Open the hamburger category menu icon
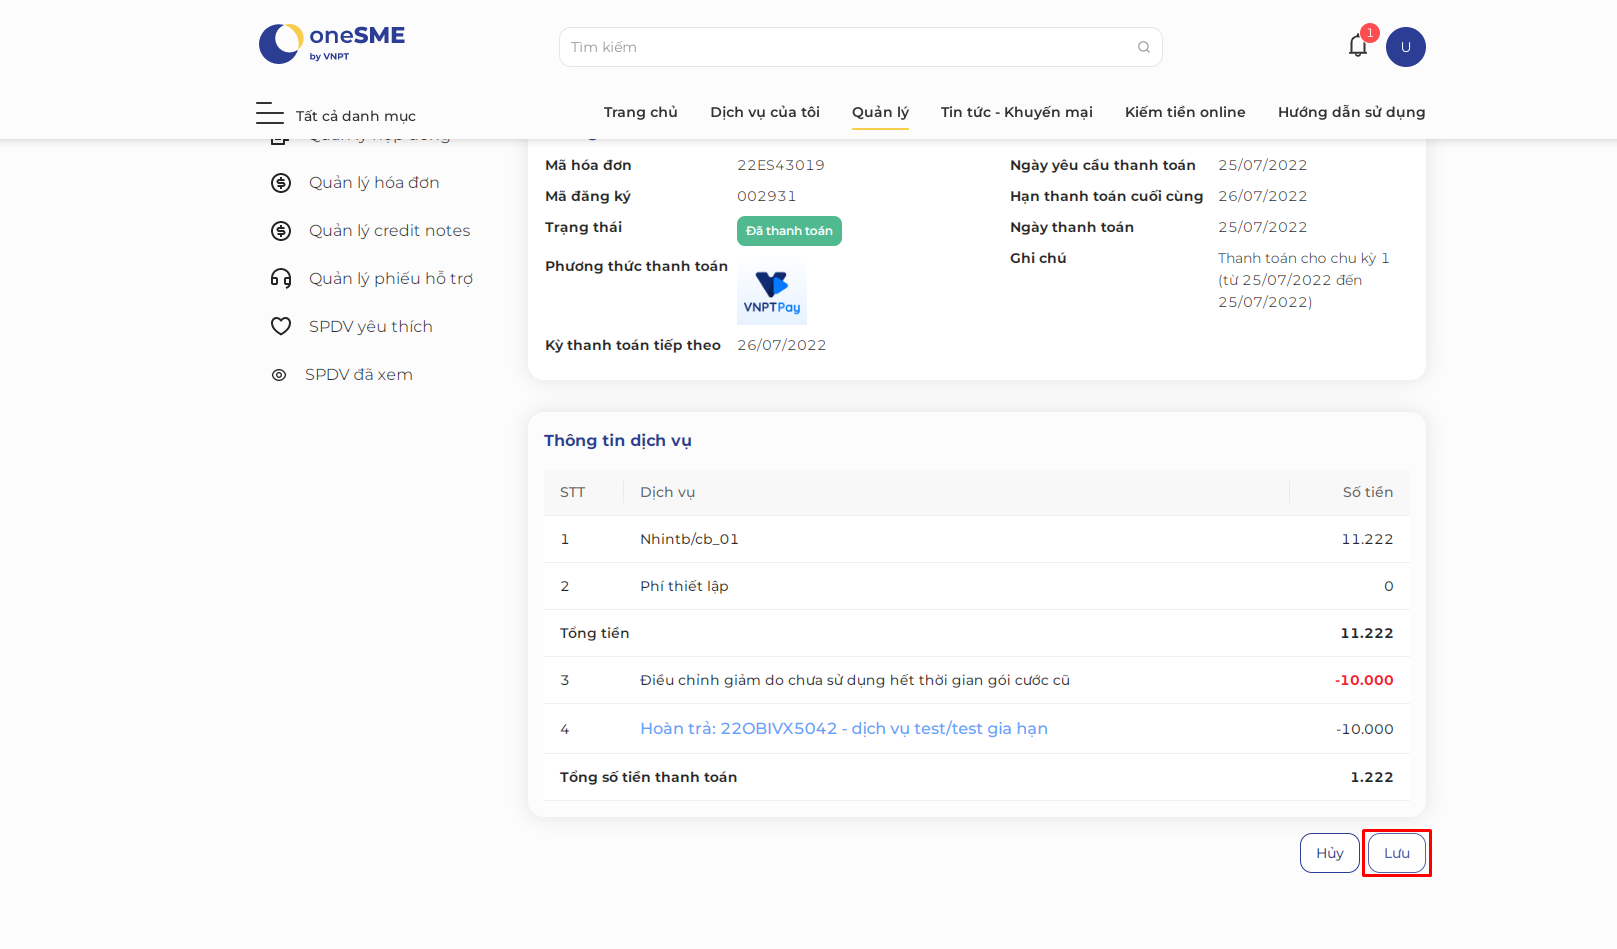This screenshot has height=949, width=1617. (270, 113)
